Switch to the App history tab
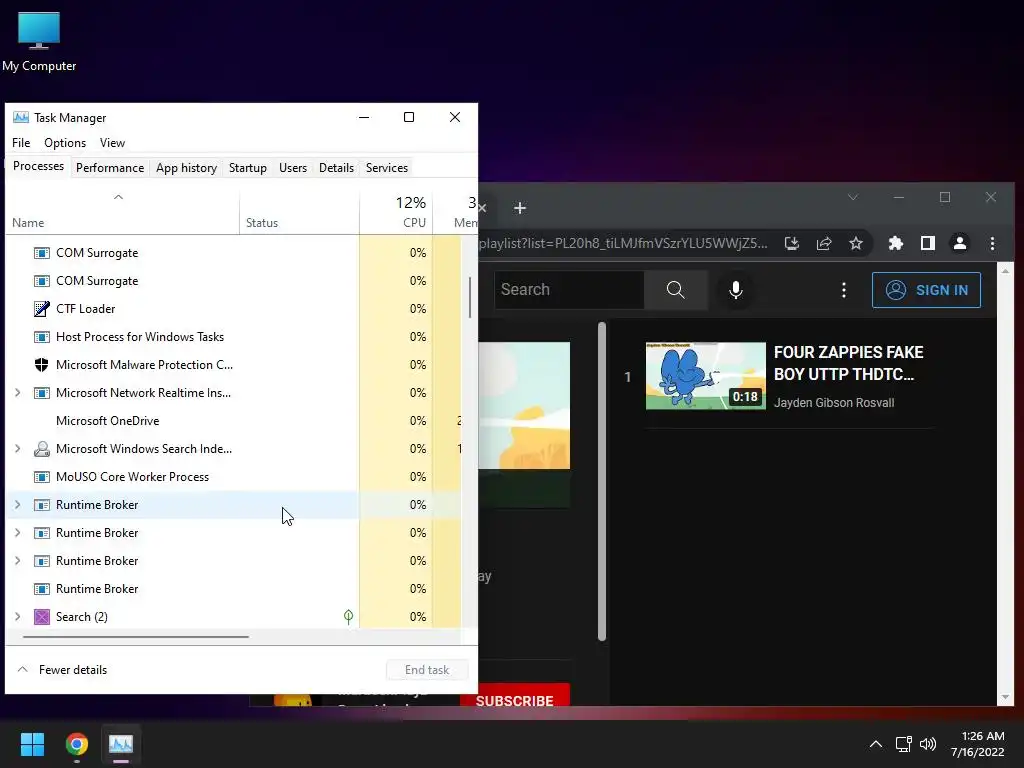The image size is (1024, 768). click(x=186, y=168)
